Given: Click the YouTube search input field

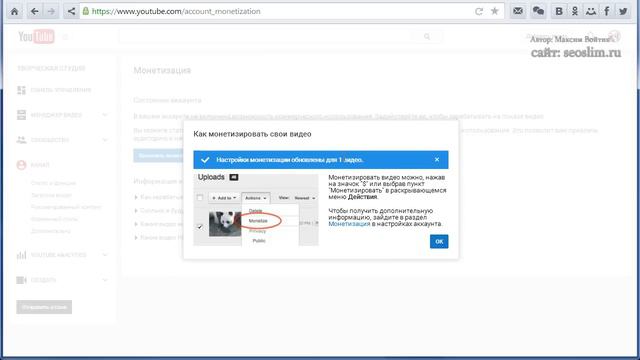Looking at the screenshot, I should 265,37.
